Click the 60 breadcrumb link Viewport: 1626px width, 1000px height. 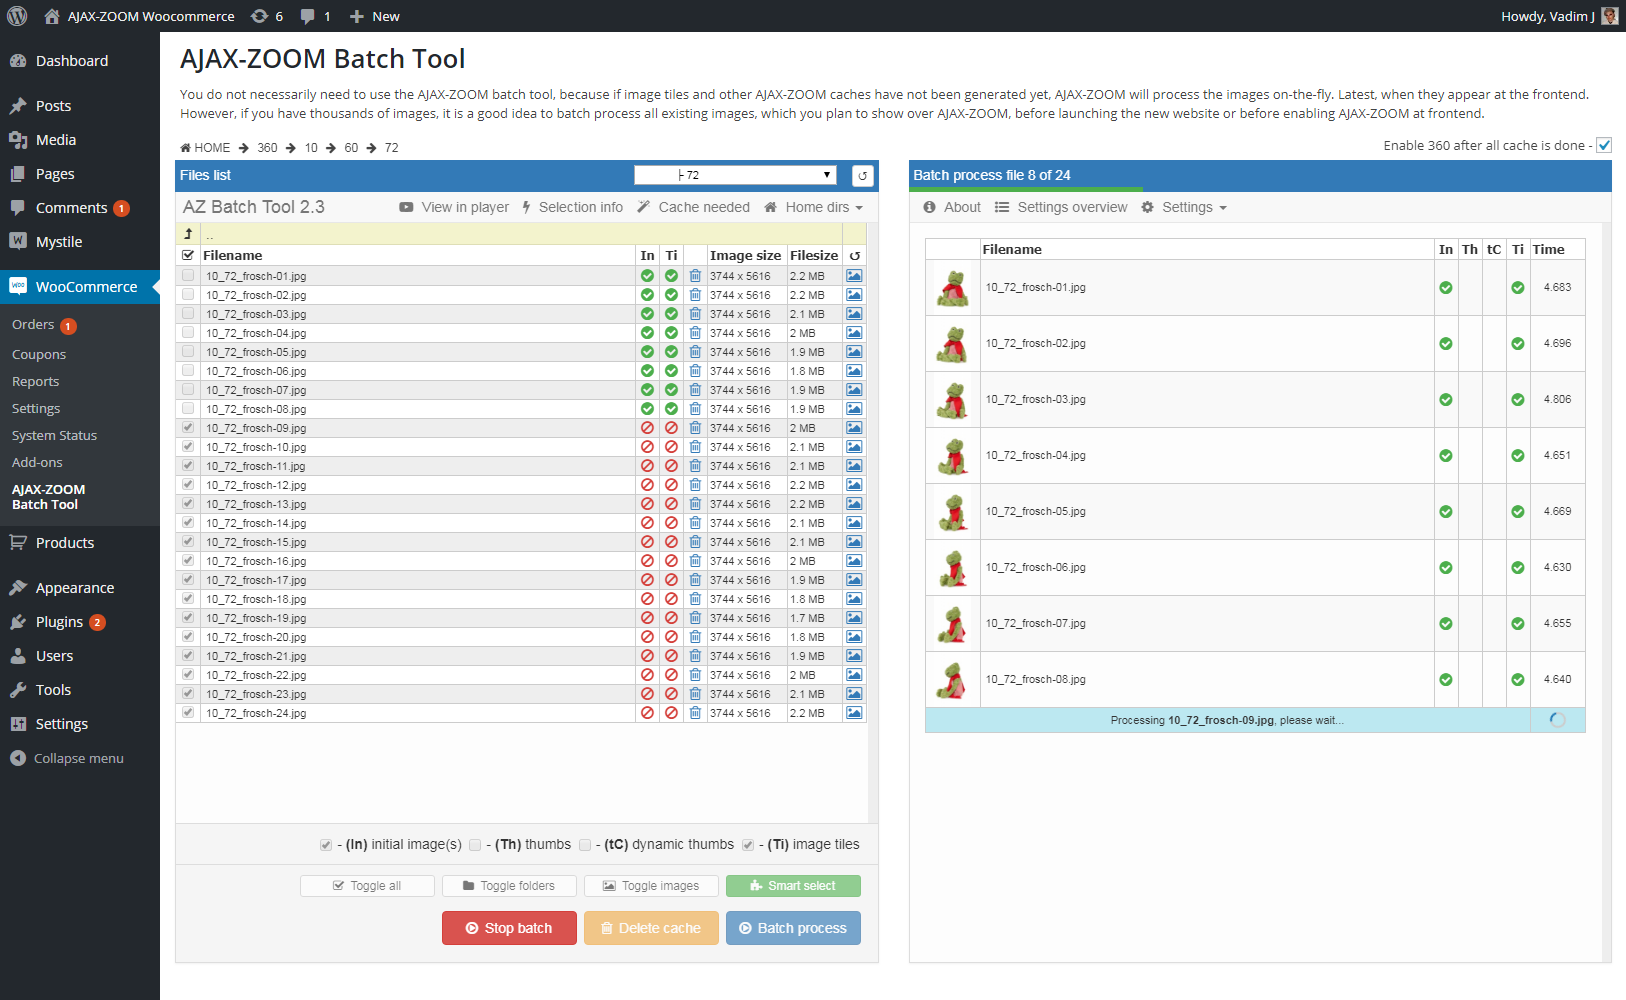[x=351, y=148]
